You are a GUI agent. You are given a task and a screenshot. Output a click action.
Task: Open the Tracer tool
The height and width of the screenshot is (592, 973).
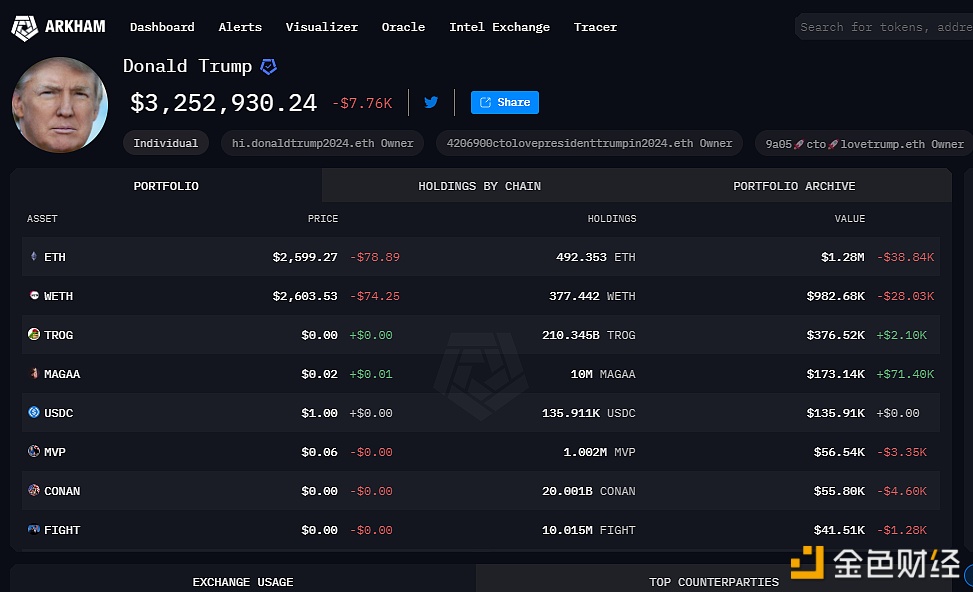(x=595, y=27)
